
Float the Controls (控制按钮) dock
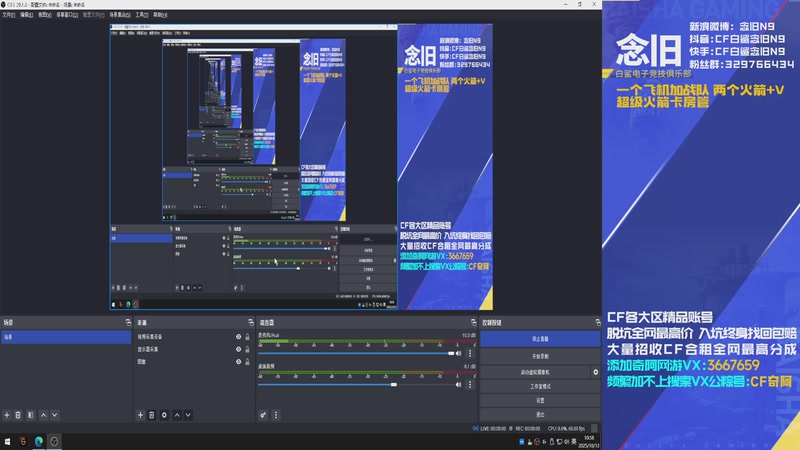point(597,322)
